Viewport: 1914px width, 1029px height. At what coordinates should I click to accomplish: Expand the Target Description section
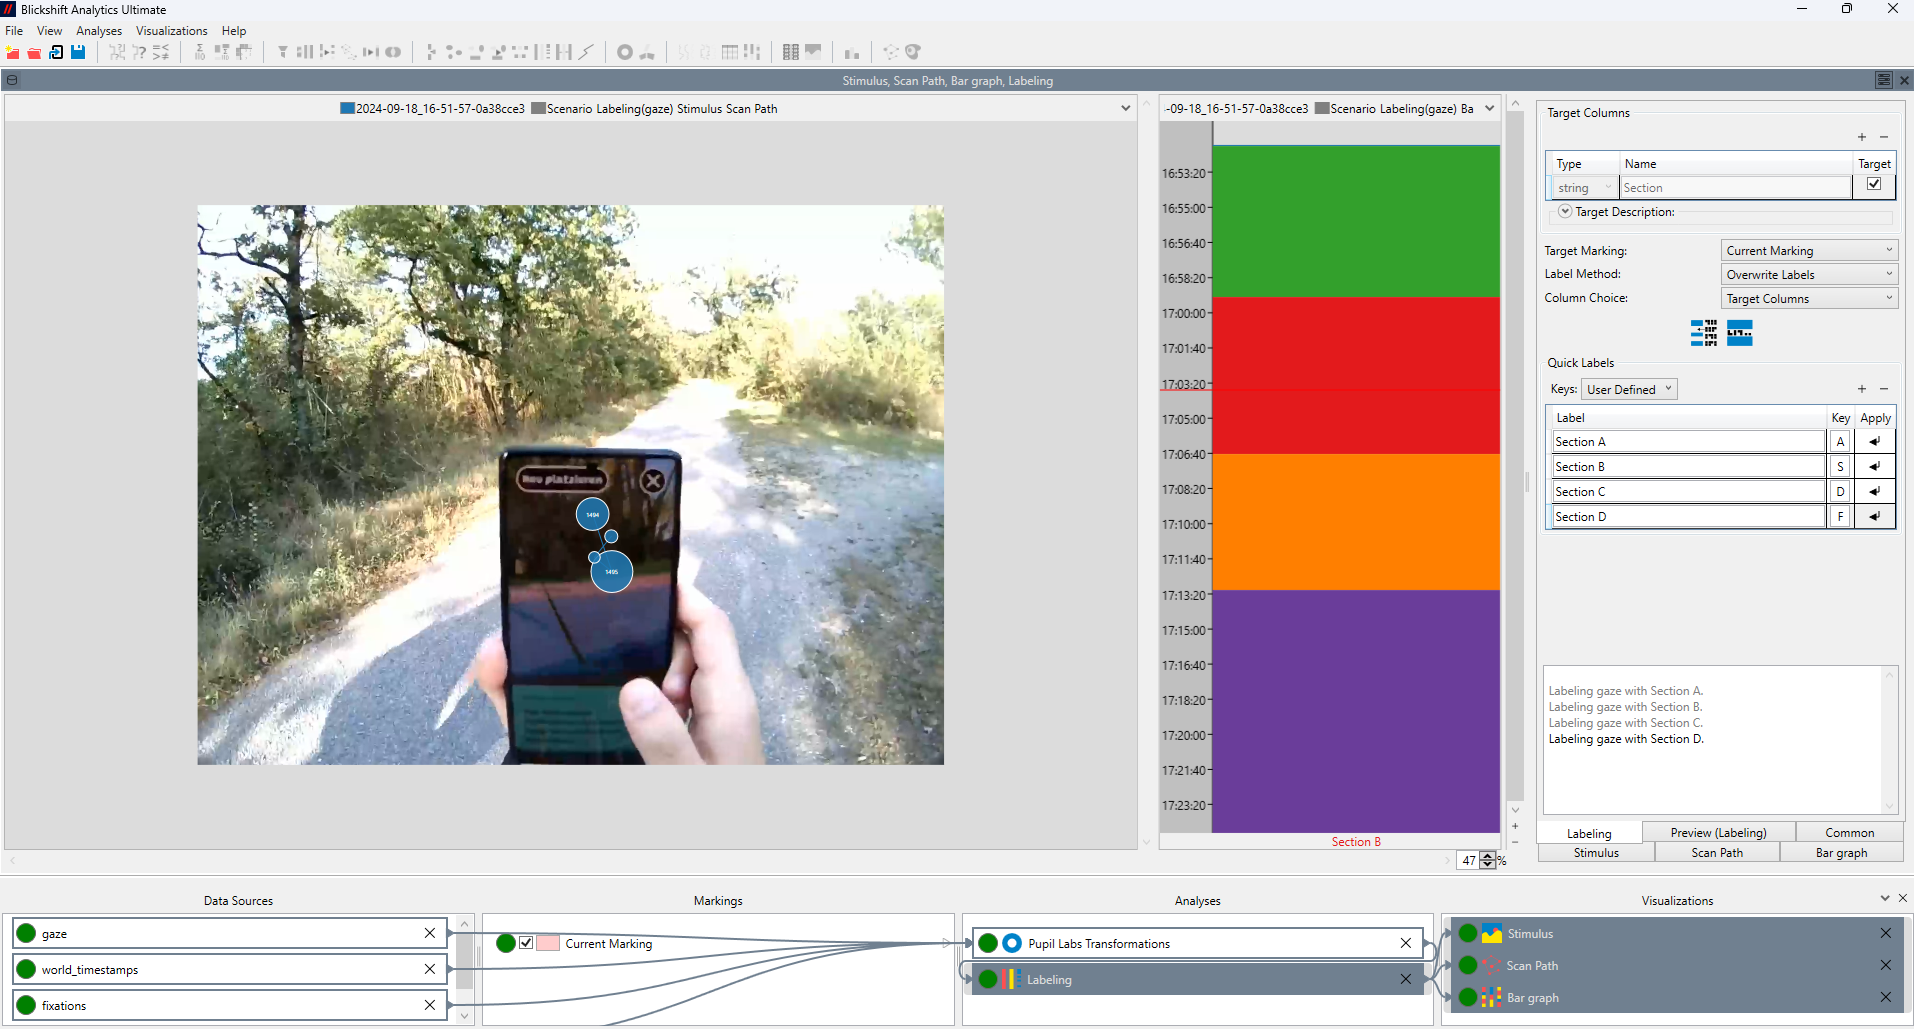(1565, 212)
